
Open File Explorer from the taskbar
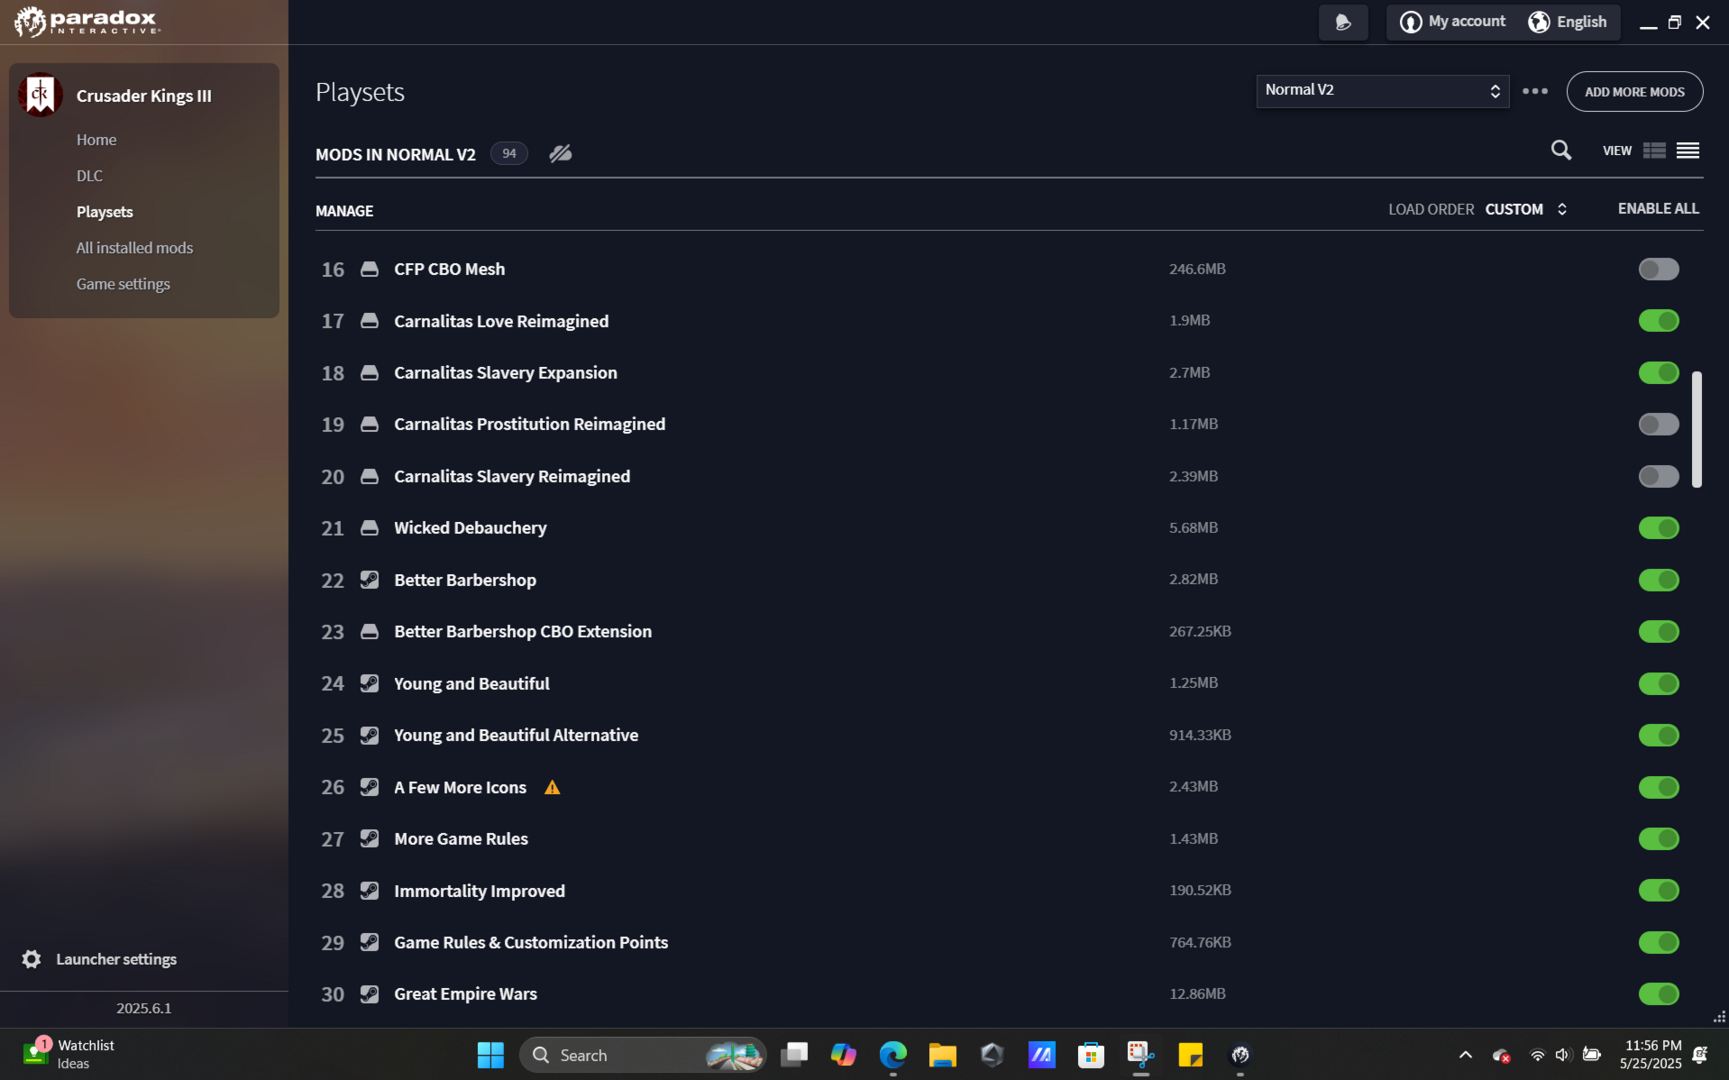(942, 1055)
